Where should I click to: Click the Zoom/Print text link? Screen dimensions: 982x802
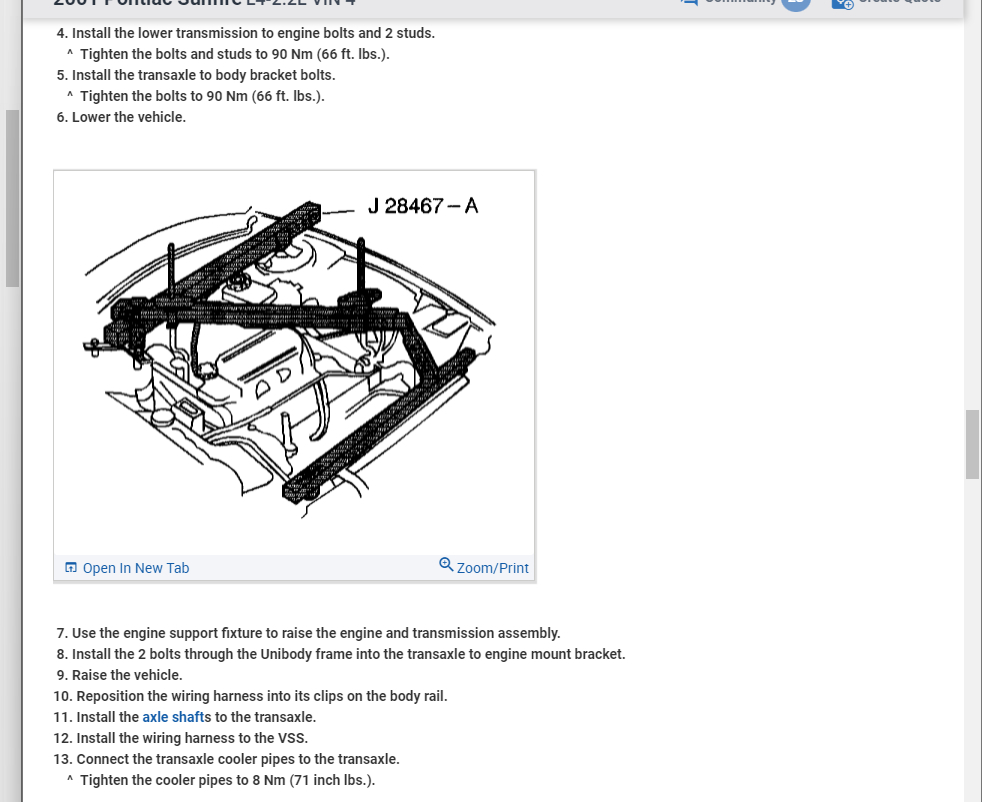(x=492, y=568)
